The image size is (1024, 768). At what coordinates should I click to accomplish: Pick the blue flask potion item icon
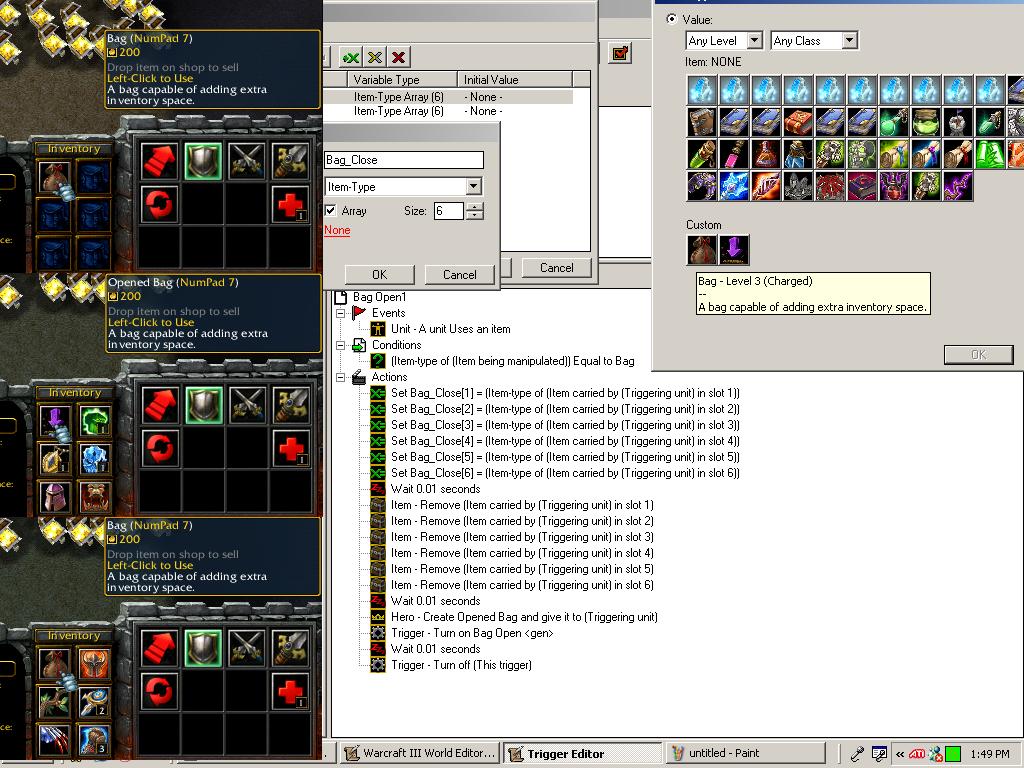[798, 154]
